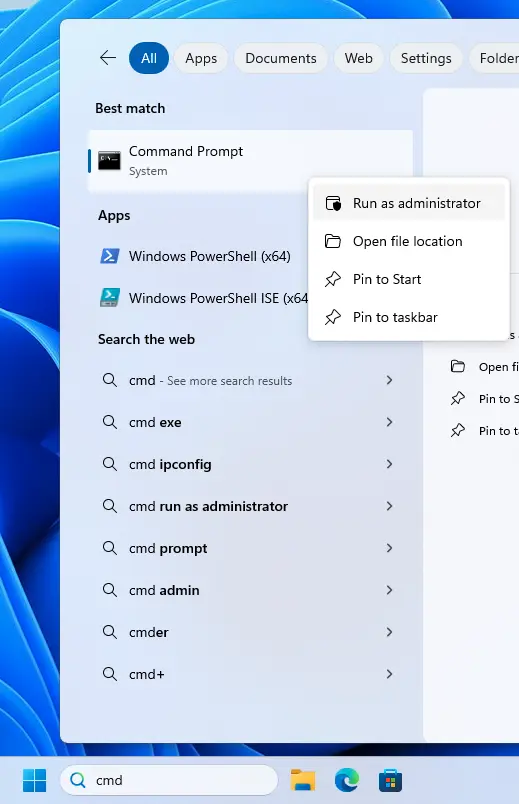This screenshot has width=519, height=804.
Task: Choose Open file location in context menu
Action: click(409, 241)
